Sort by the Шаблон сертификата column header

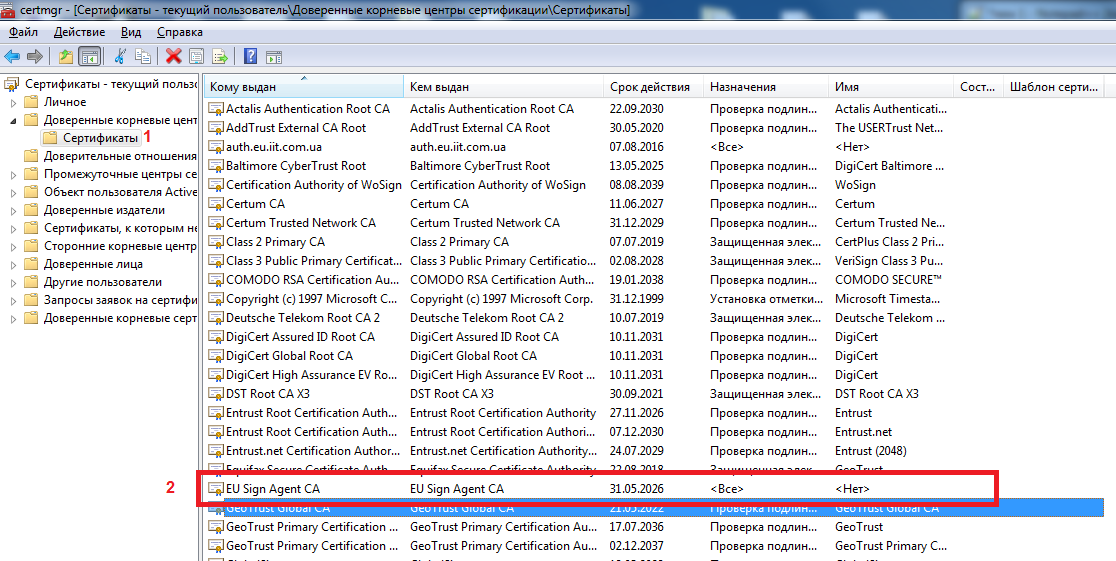(x=1053, y=87)
